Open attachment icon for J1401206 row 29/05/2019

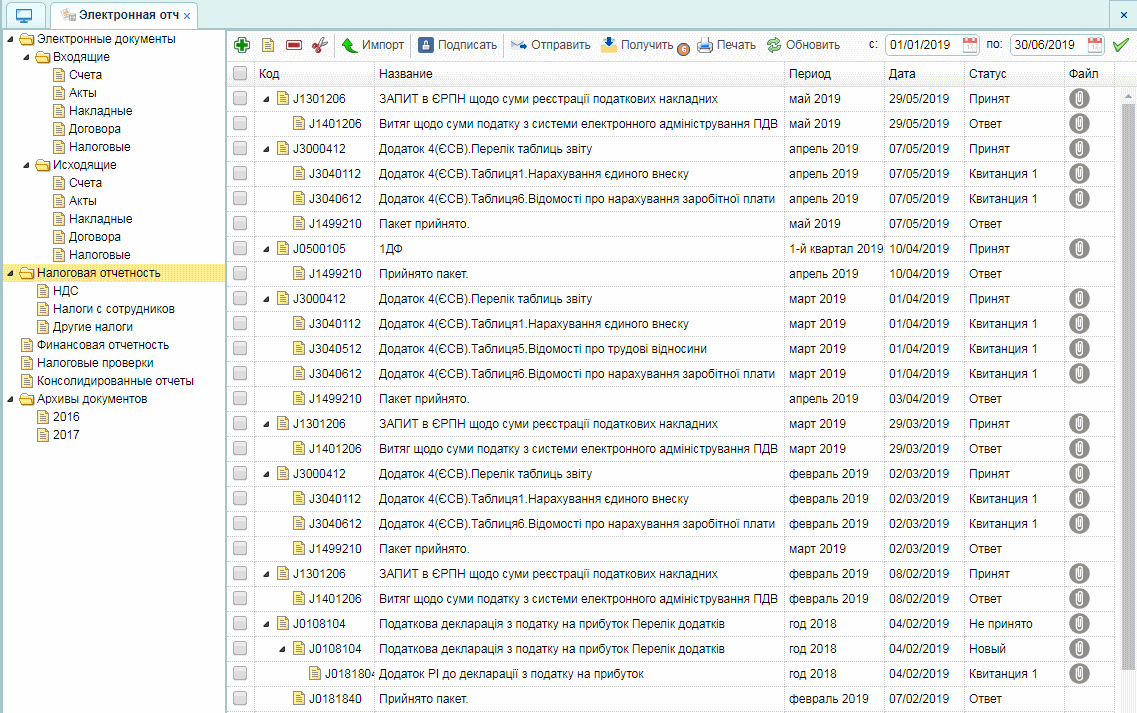(1079, 123)
